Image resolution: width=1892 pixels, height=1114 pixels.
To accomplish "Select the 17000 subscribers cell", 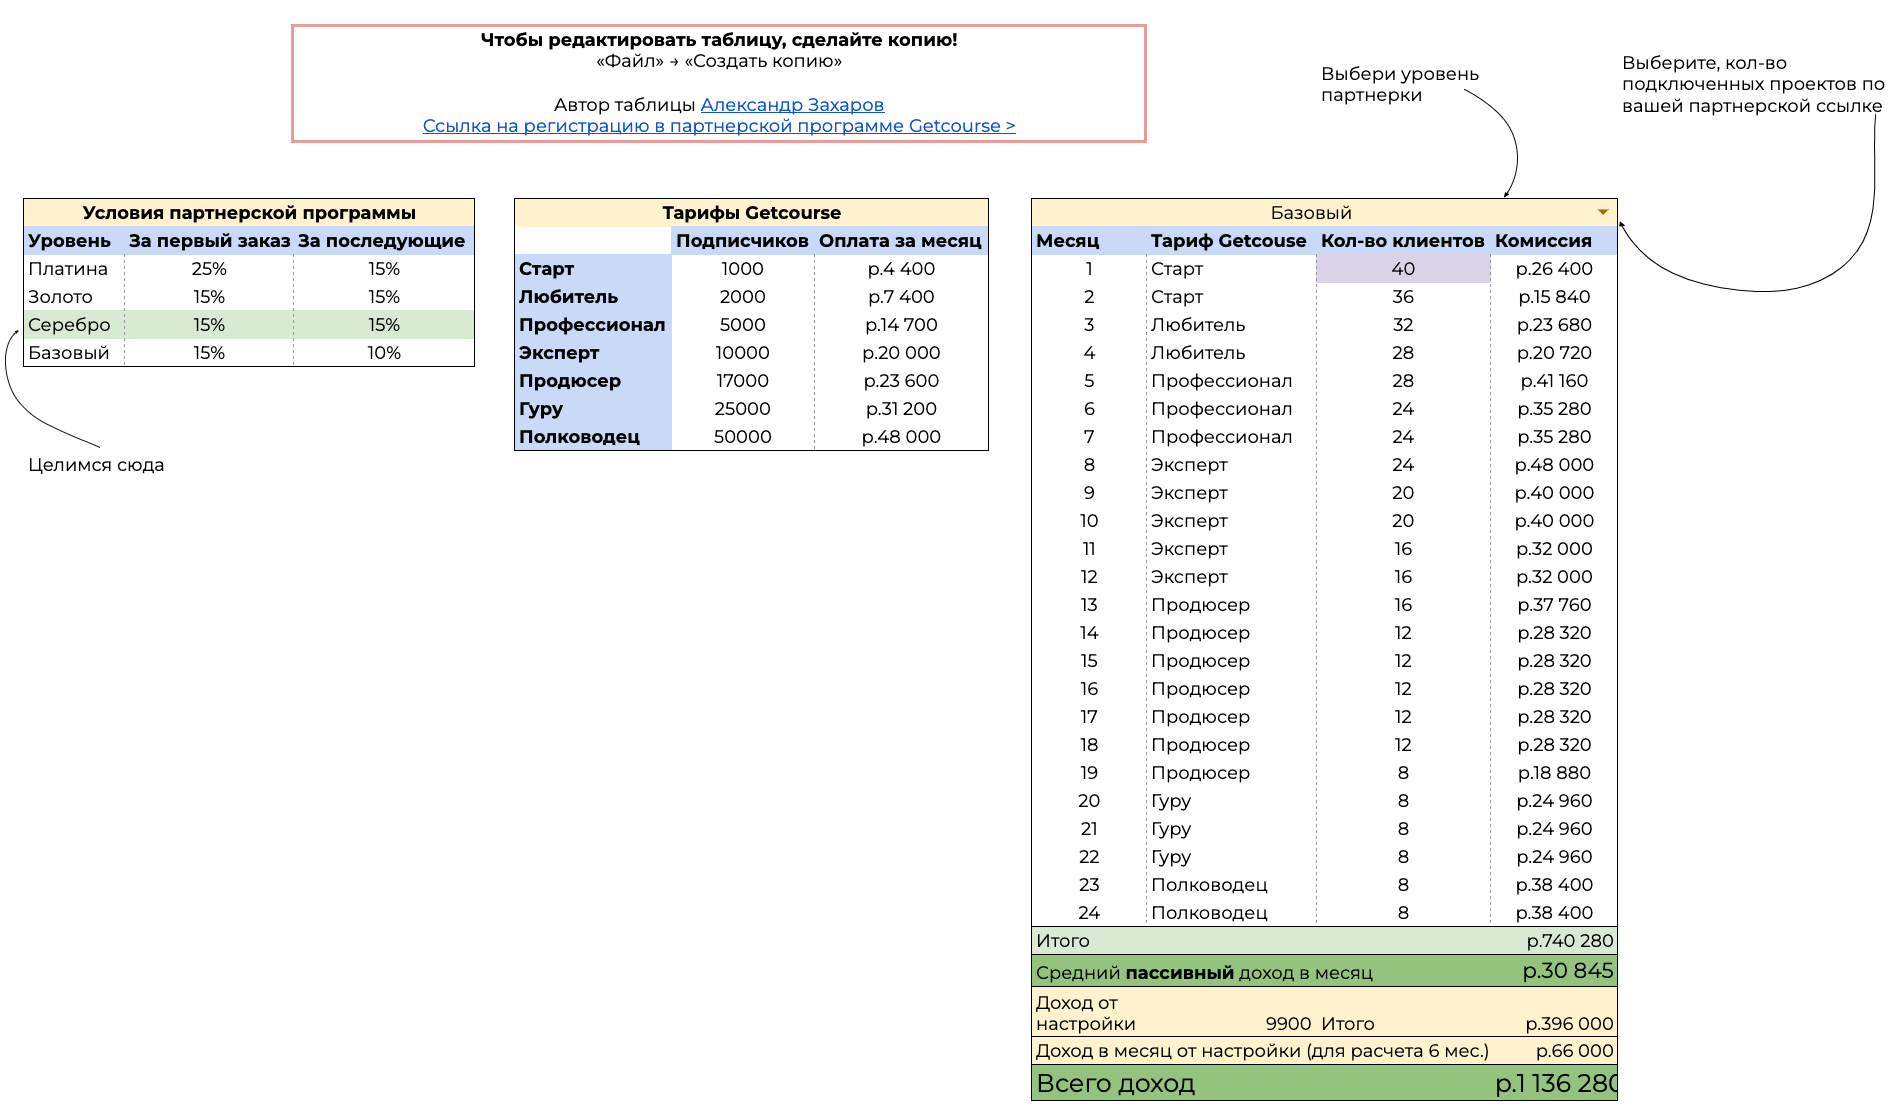I will [x=742, y=381].
